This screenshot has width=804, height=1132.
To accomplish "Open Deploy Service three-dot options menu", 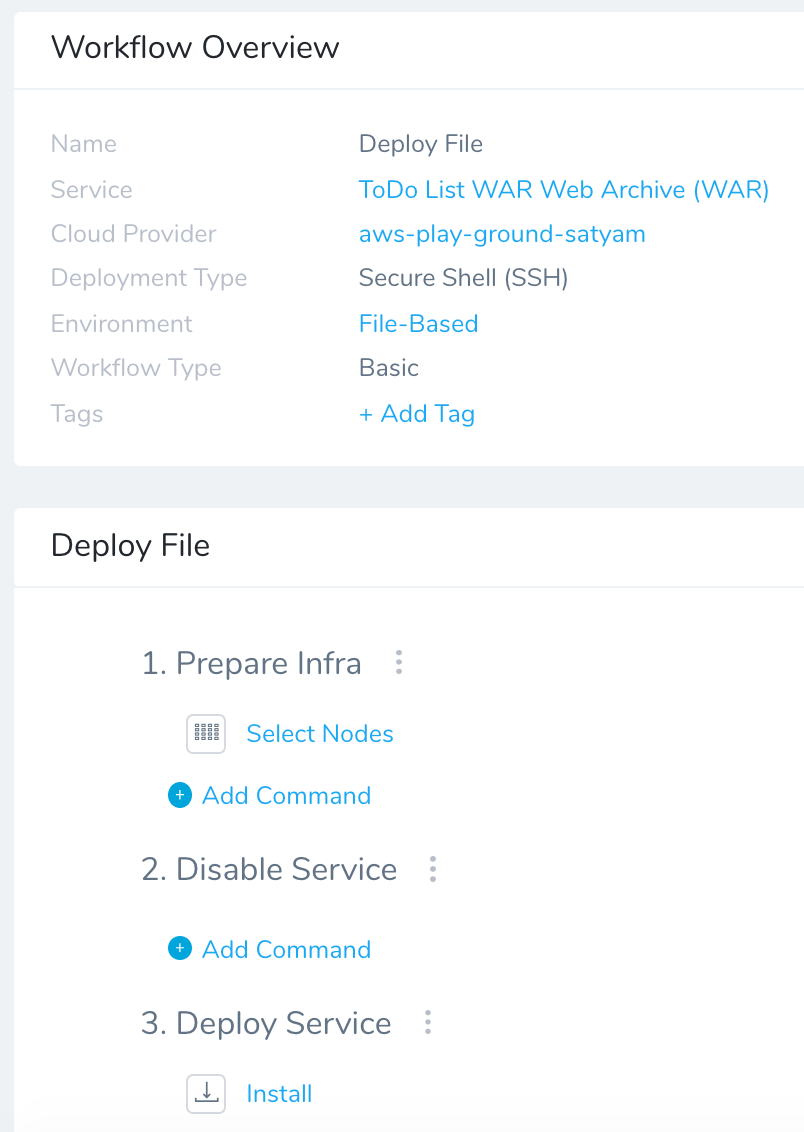I will pyautogui.click(x=428, y=1022).
